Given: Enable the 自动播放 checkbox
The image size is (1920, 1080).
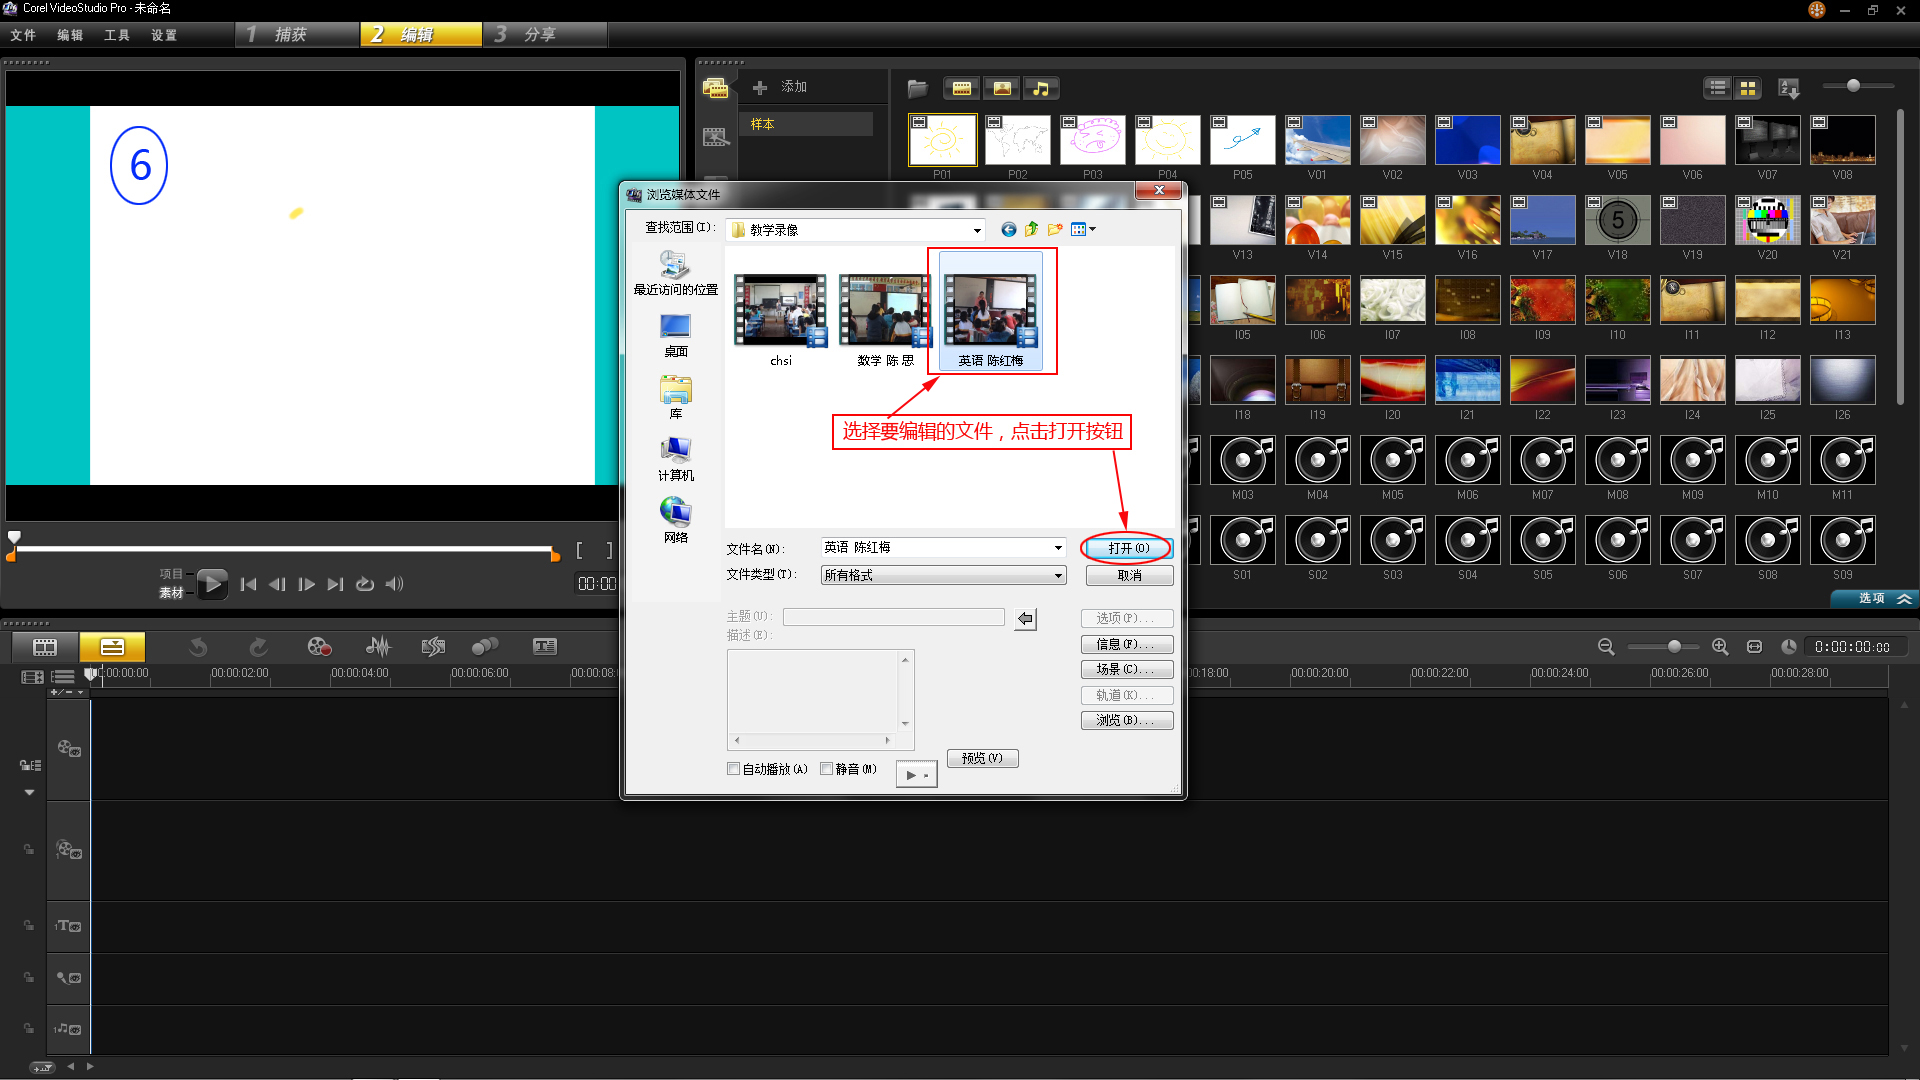Looking at the screenshot, I should pos(734,769).
